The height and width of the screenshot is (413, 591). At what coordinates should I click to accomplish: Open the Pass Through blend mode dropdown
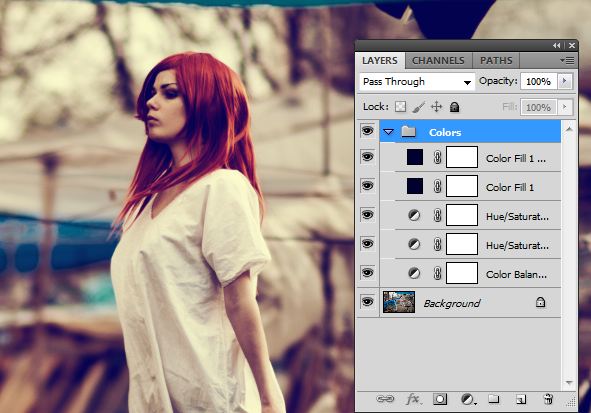[x=416, y=81]
